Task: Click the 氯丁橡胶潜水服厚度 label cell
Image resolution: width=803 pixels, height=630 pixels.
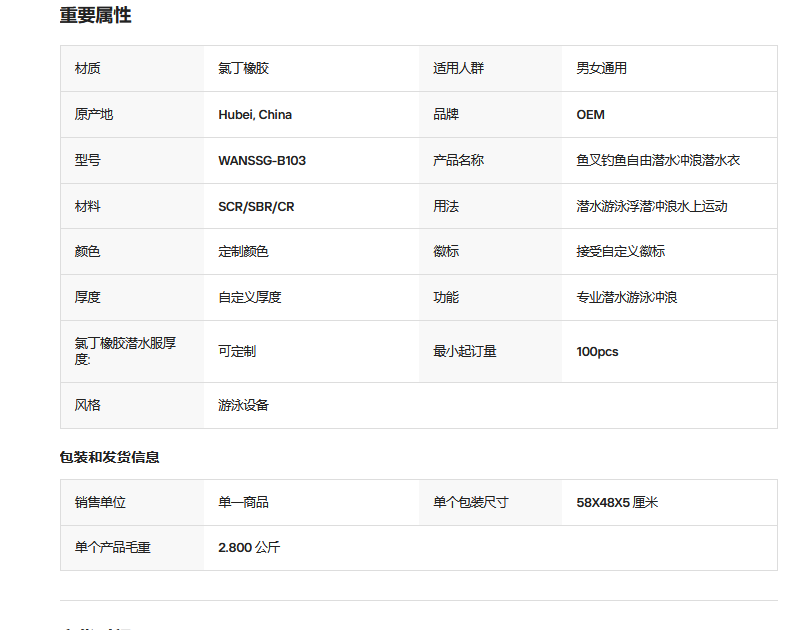Action: [x=132, y=352]
